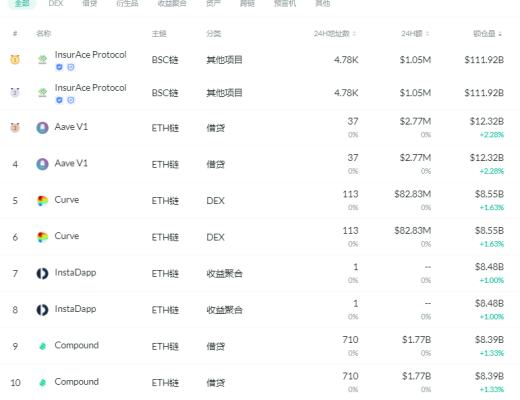Open InstaDapp in row 7

(75, 273)
